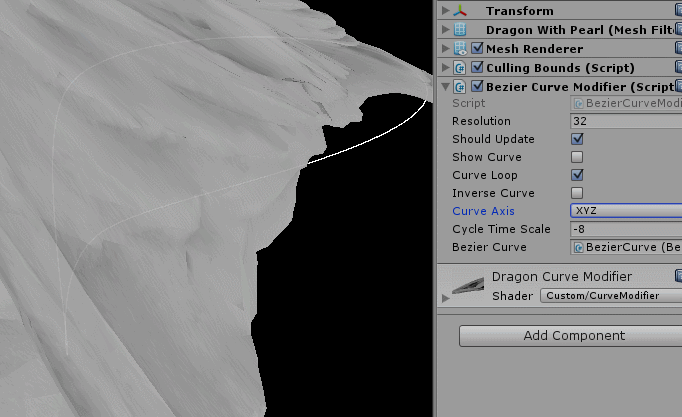Enable the Inverse Curve checkbox

pyautogui.click(x=577, y=193)
